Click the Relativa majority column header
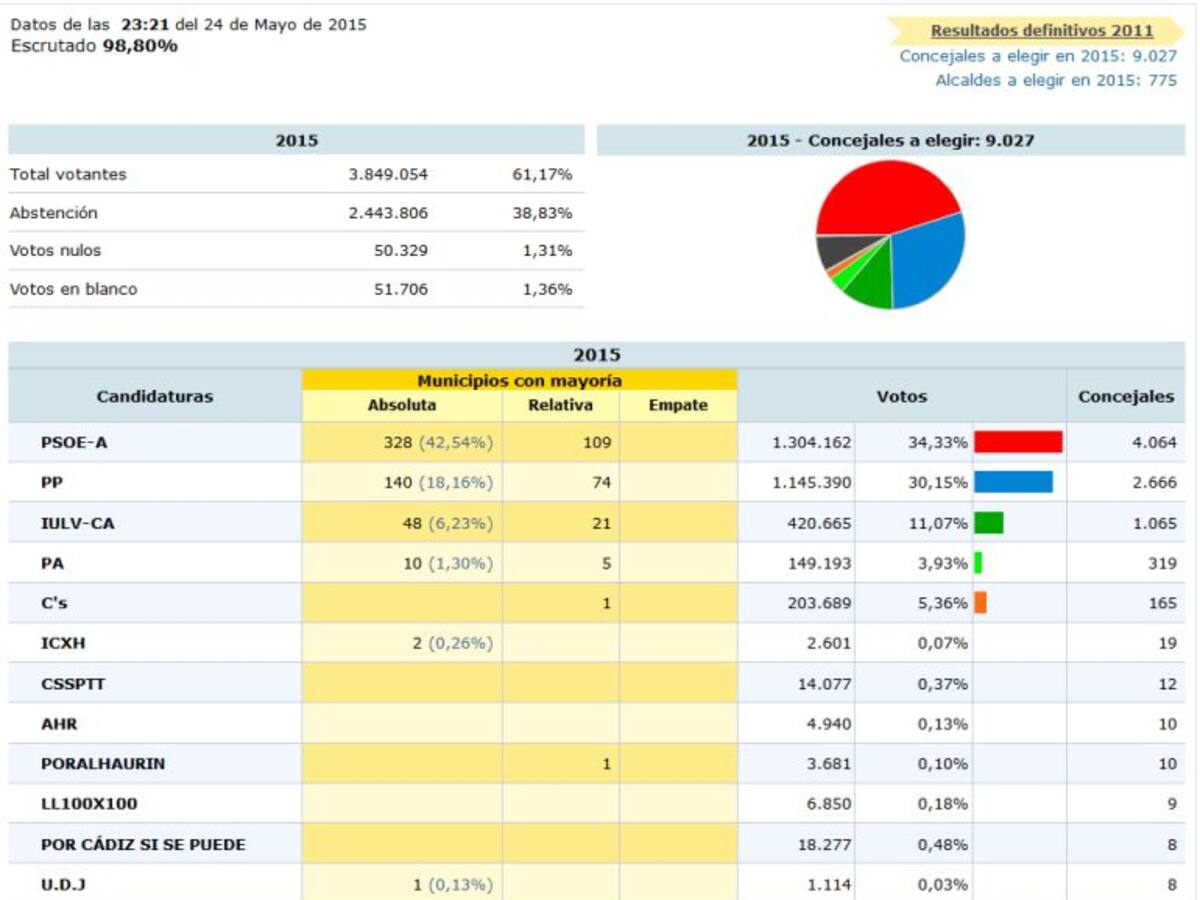This screenshot has height=900, width=1200. point(560,405)
